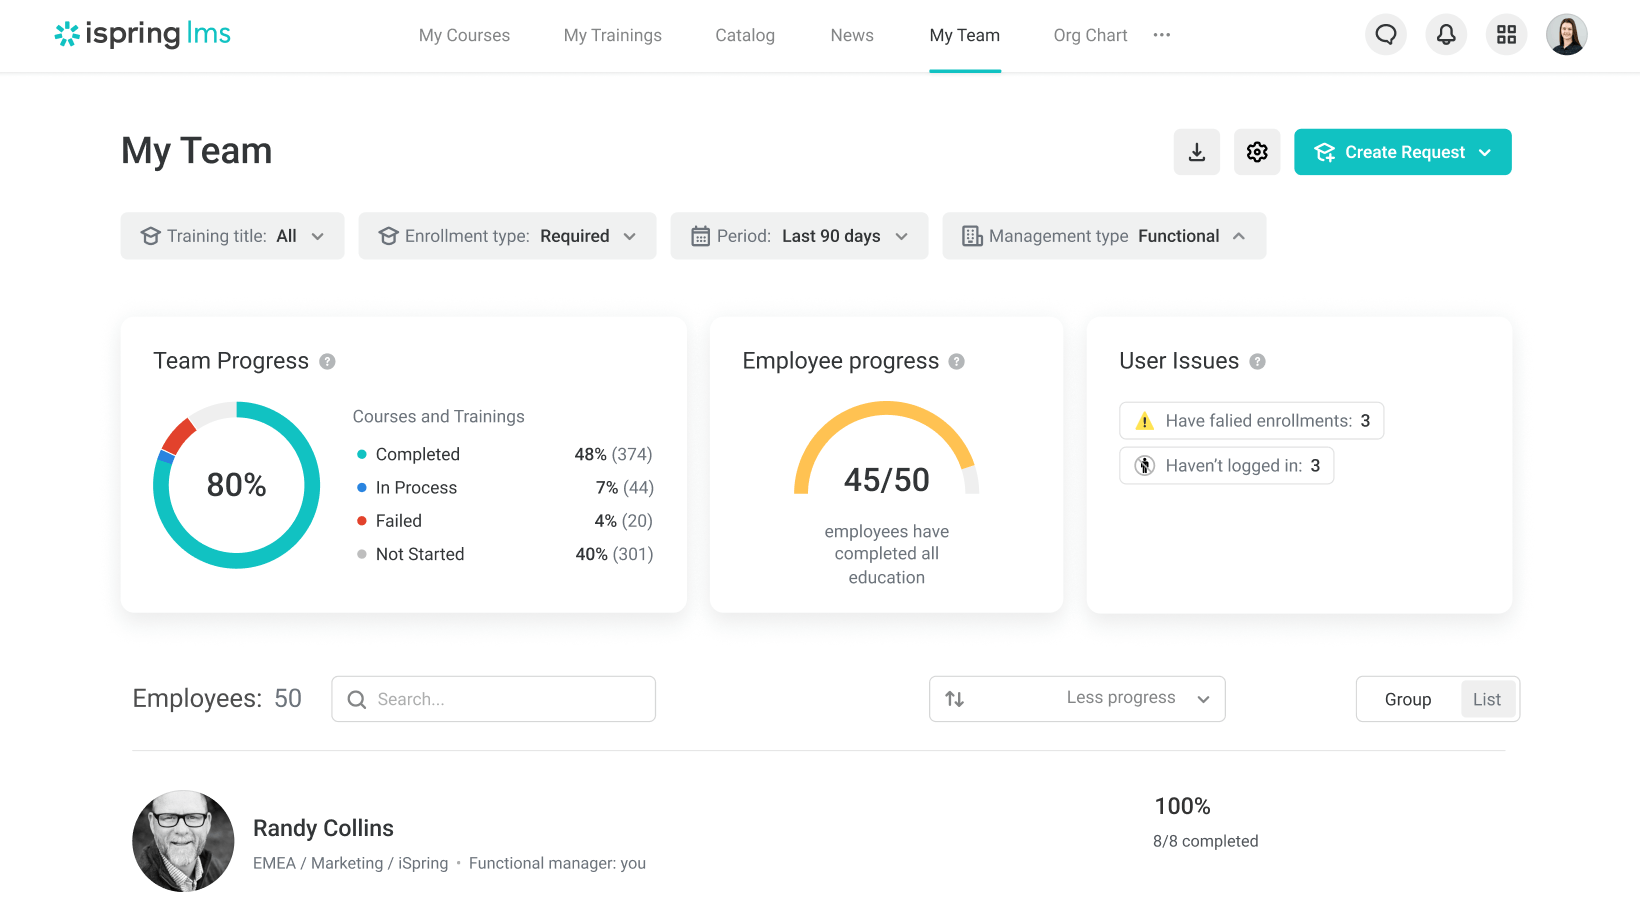Screen dimensions: 1640x920
Task: Click the Not Started legend dot
Action: pyautogui.click(x=362, y=554)
